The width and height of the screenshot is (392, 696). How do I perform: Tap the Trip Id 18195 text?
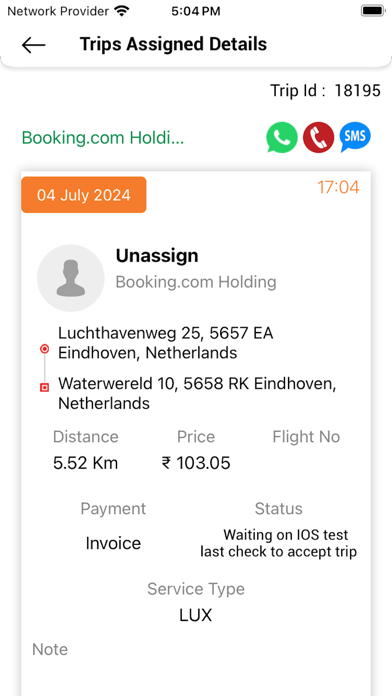click(x=325, y=91)
